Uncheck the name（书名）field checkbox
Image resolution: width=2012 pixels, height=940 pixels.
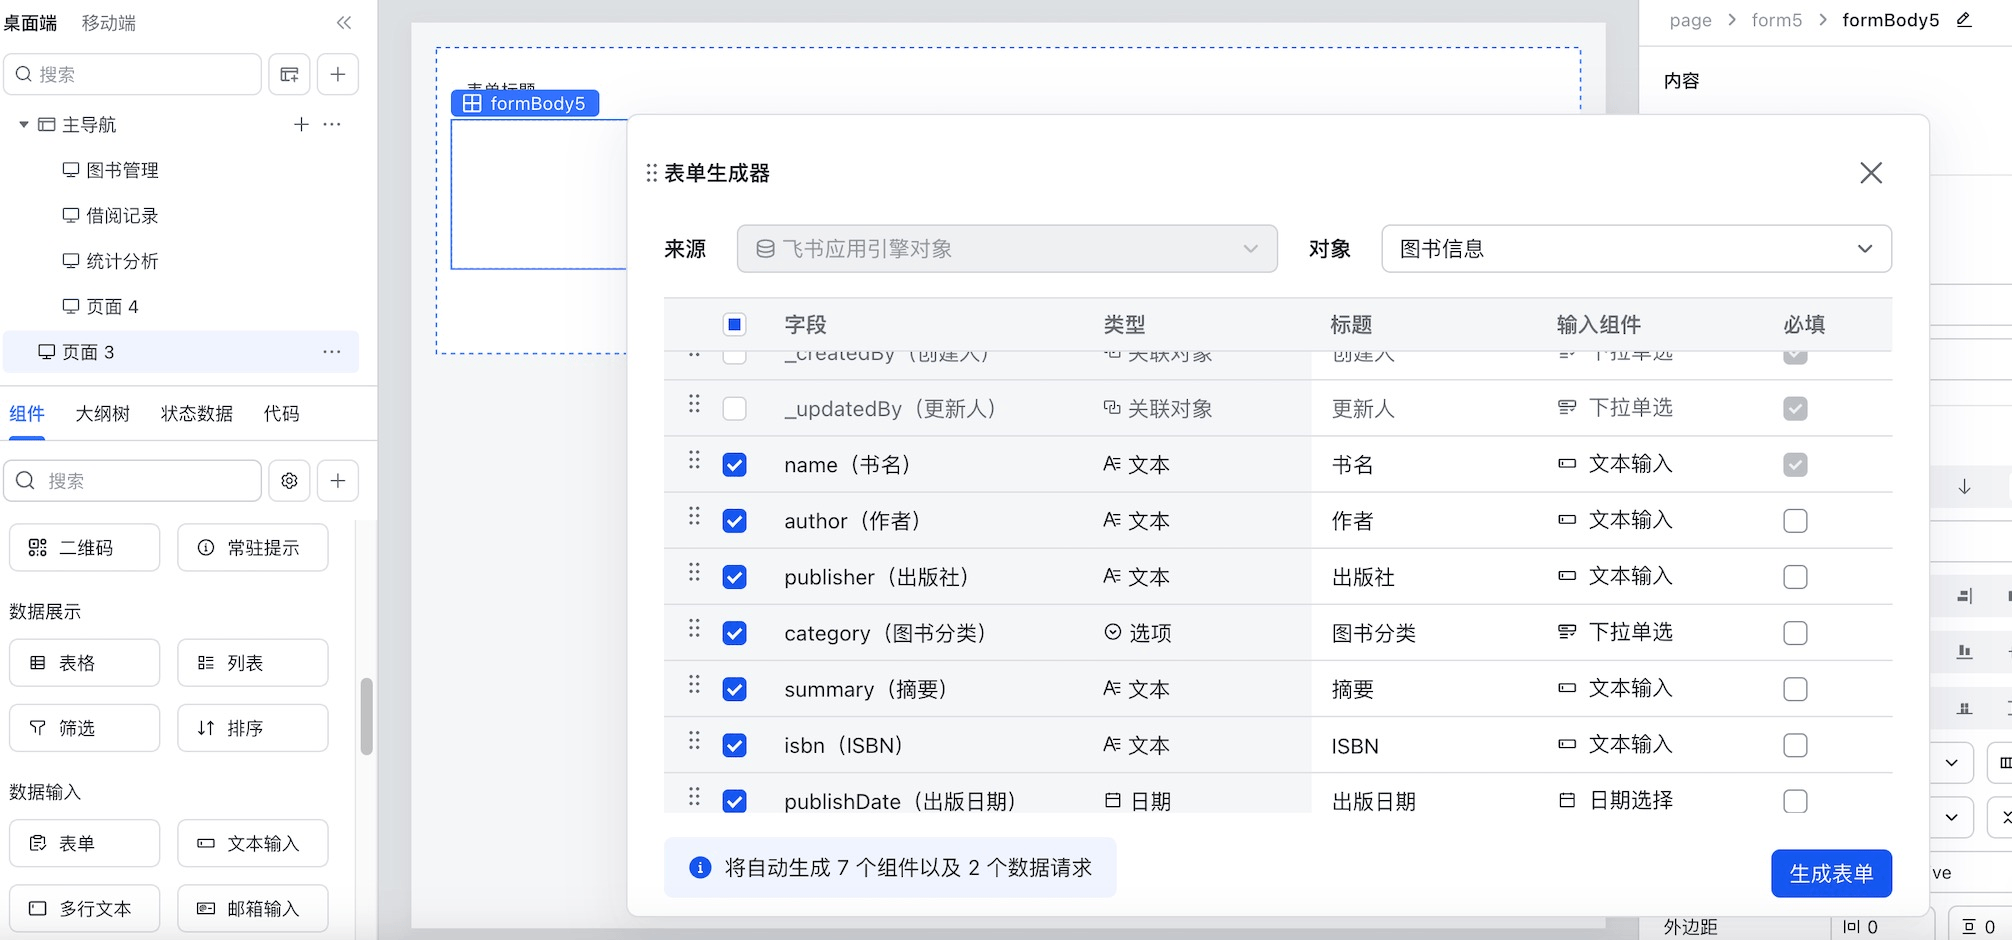pyautogui.click(x=734, y=465)
